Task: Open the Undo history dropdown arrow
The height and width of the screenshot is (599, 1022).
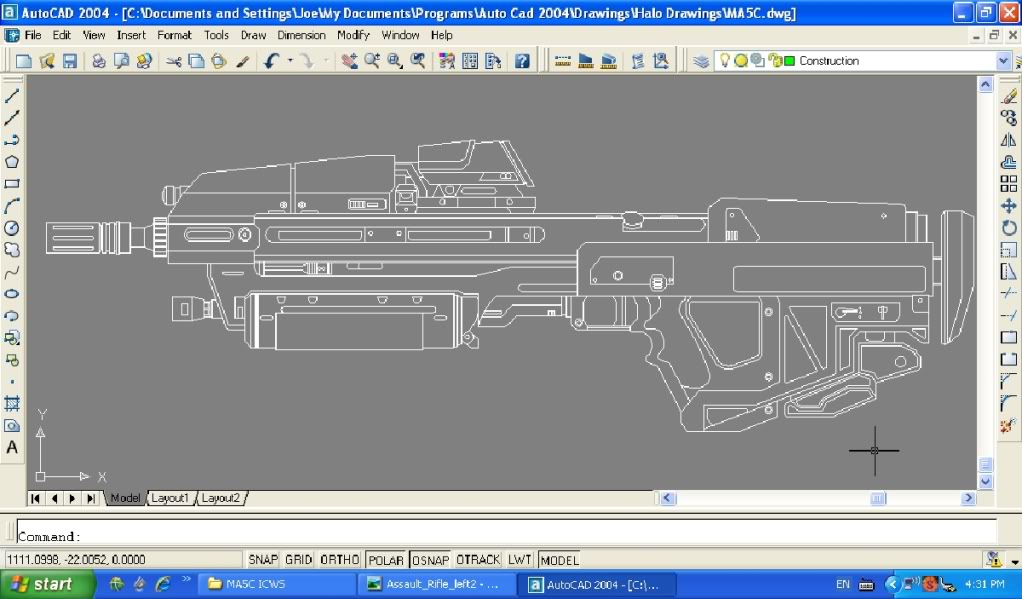Action: [290, 61]
